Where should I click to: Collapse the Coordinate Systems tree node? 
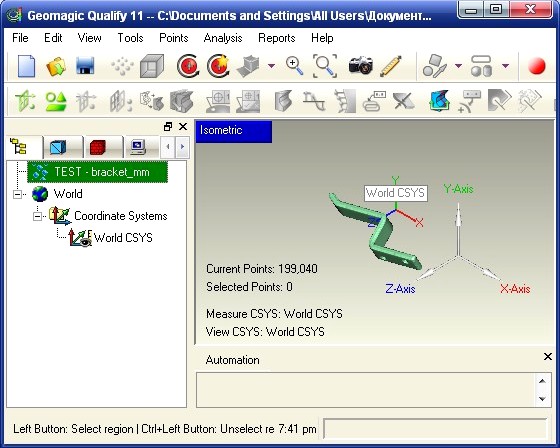click(37, 216)
